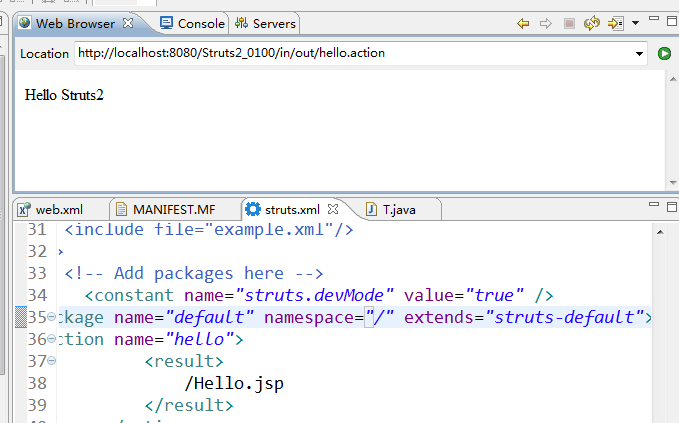Click the navigate-to-selected-URL toolbar icon
Viewport: 679px width, 423px height.
[615, 23]
